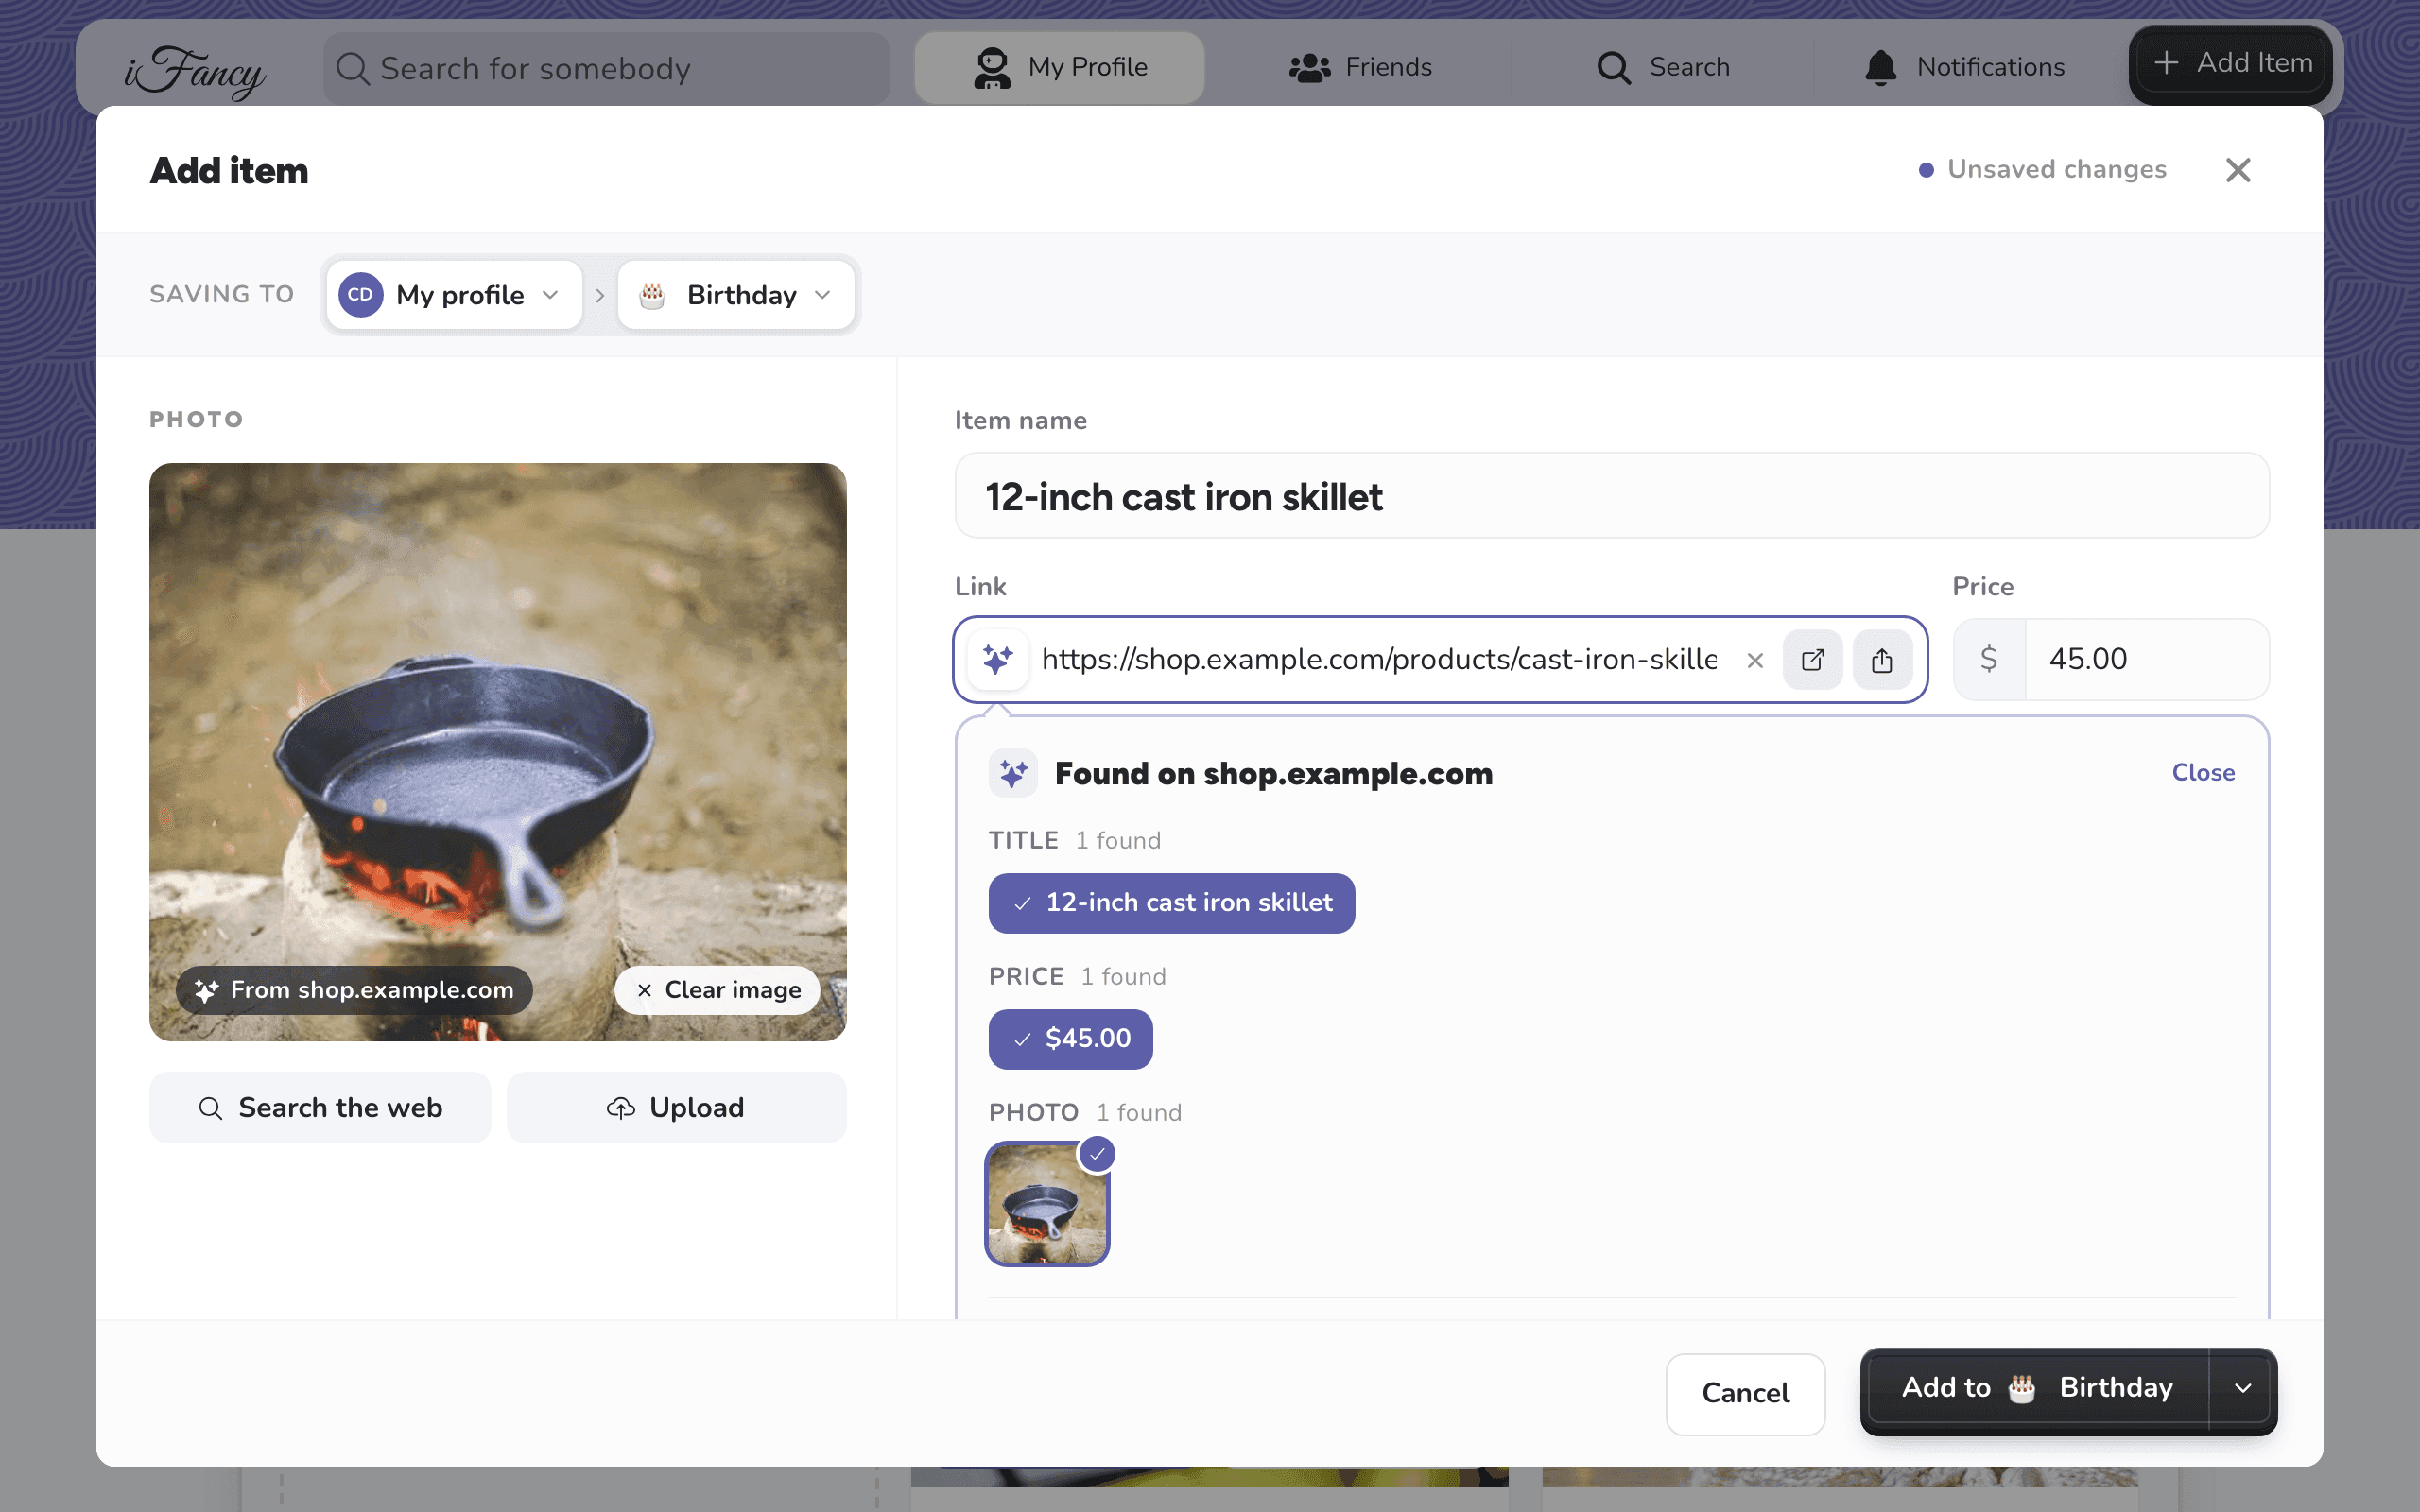
Task: Click the share link icon
Action: click(x=1882, y=660)
